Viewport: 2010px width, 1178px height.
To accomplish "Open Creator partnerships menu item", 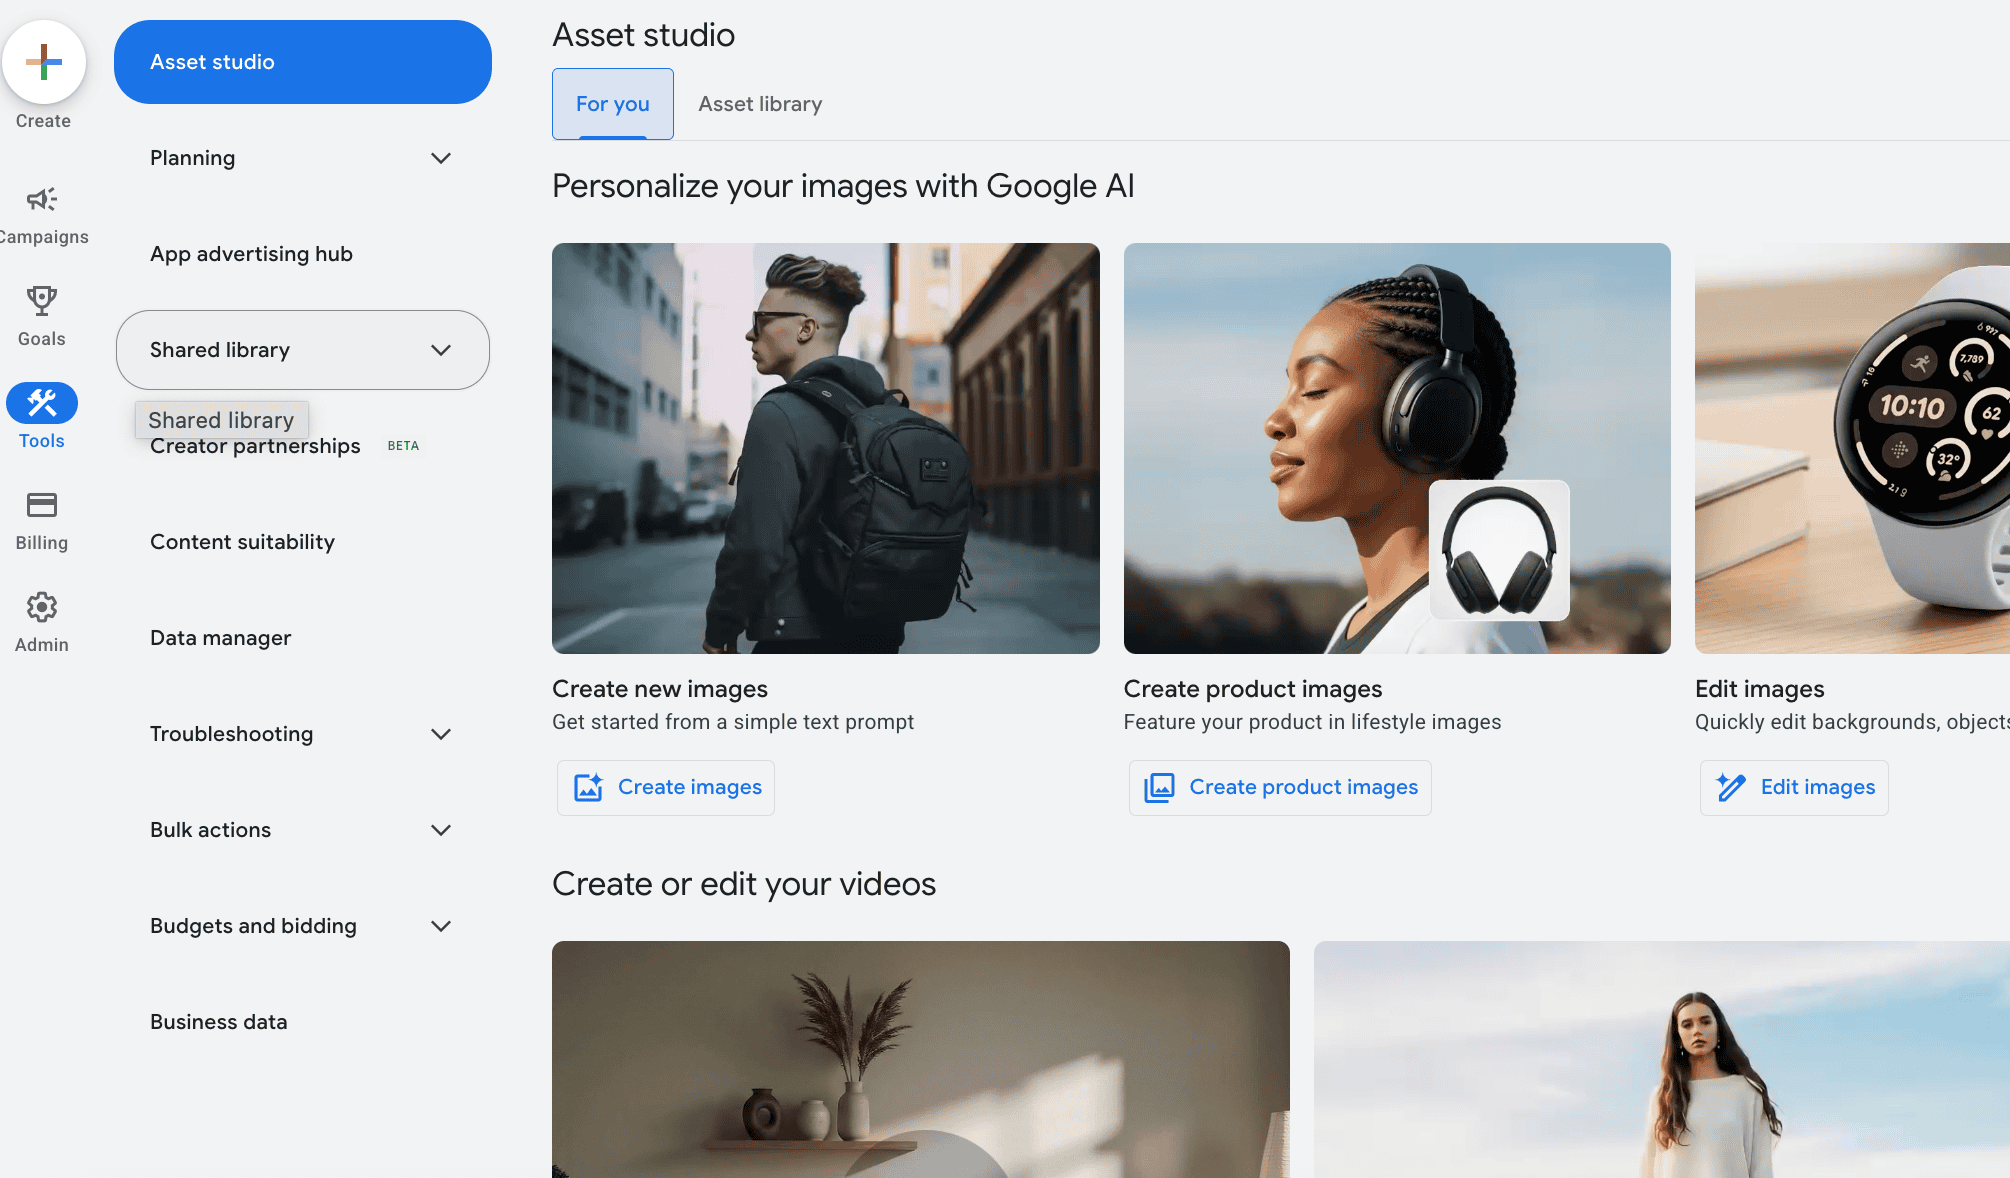I will [x=255, y=446].
